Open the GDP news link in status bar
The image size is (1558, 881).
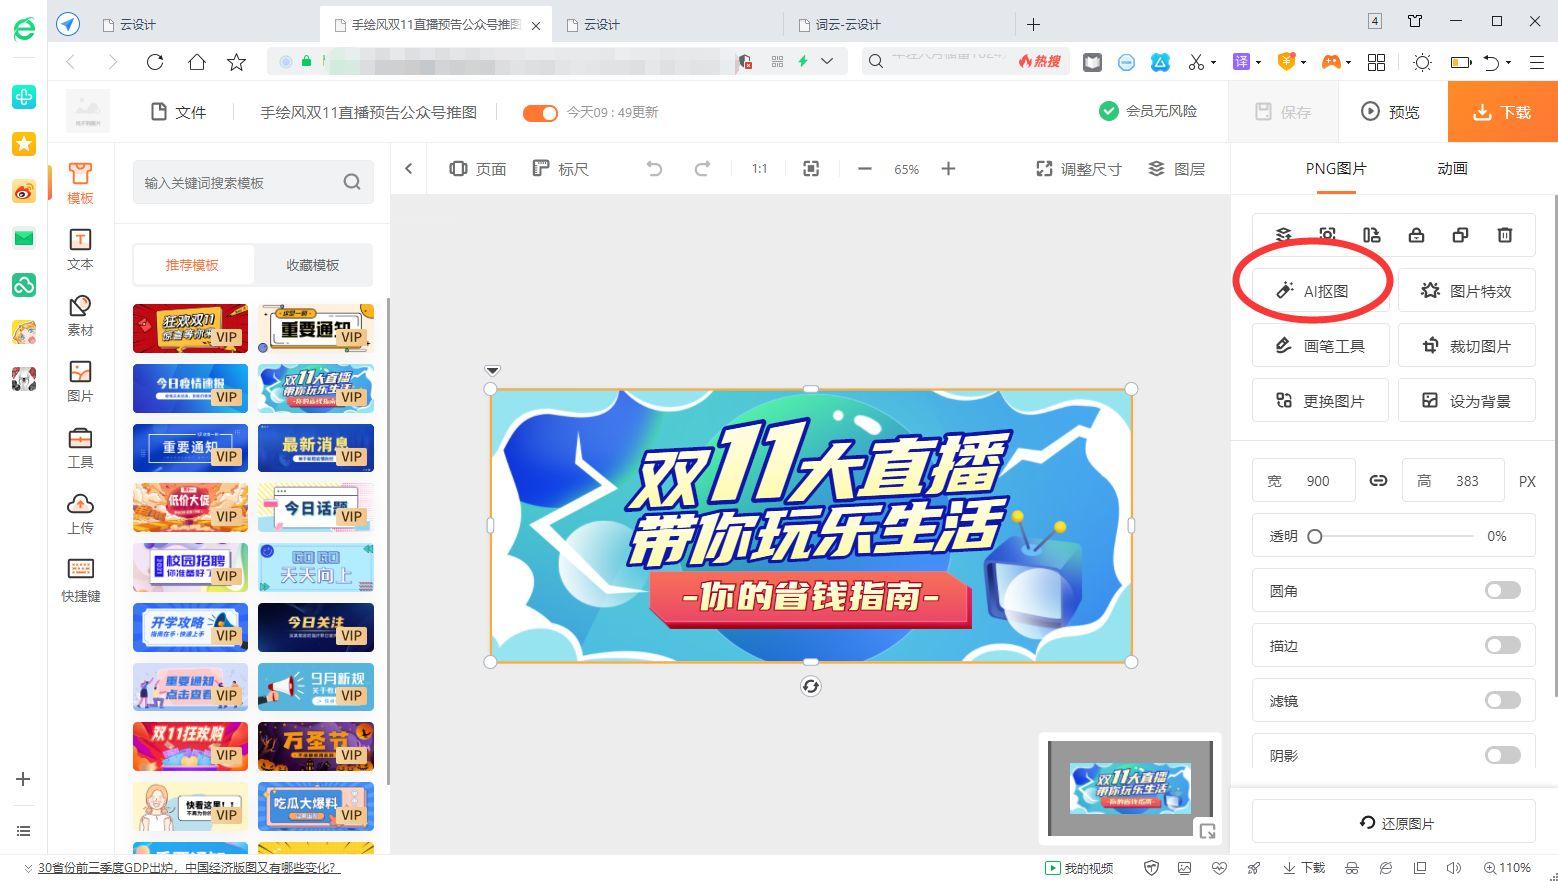pyautogui.click(x=188, y=867)
